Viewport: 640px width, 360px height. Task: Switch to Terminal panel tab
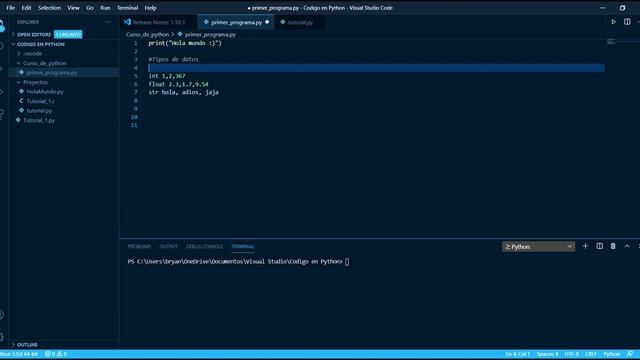pyautogui.click(x=242, y=247)
